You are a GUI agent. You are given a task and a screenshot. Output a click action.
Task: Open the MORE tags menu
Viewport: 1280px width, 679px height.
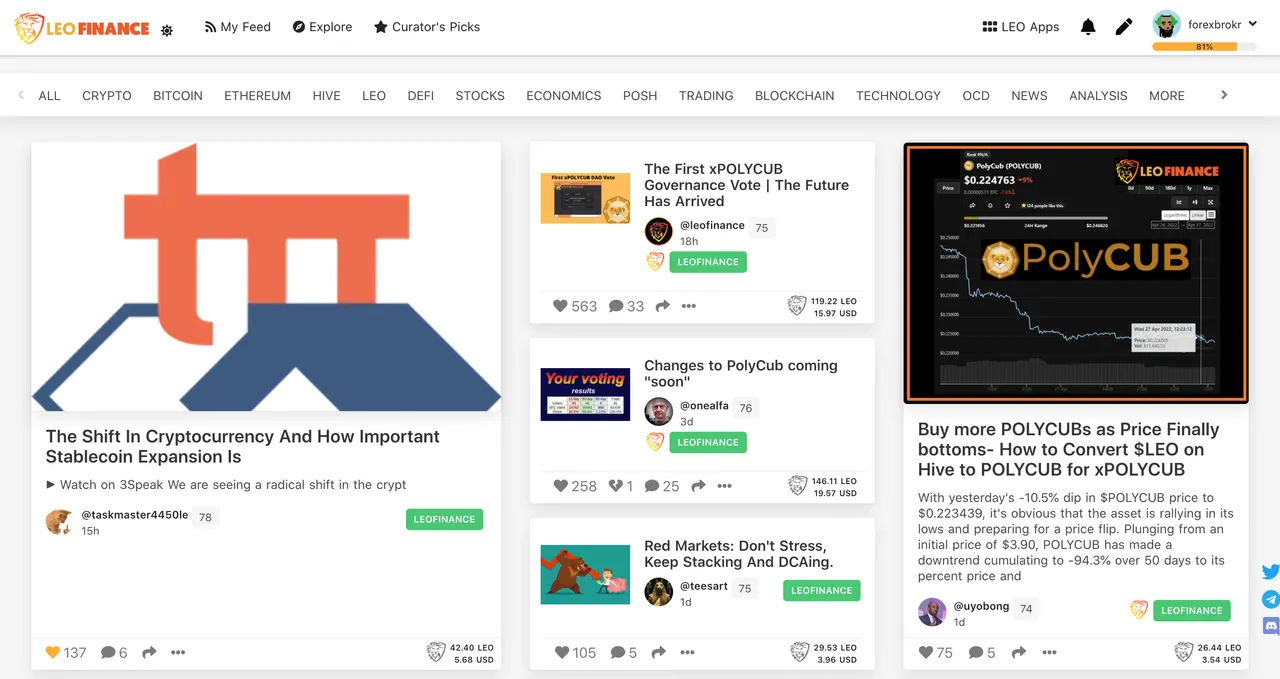point(1167,96)
